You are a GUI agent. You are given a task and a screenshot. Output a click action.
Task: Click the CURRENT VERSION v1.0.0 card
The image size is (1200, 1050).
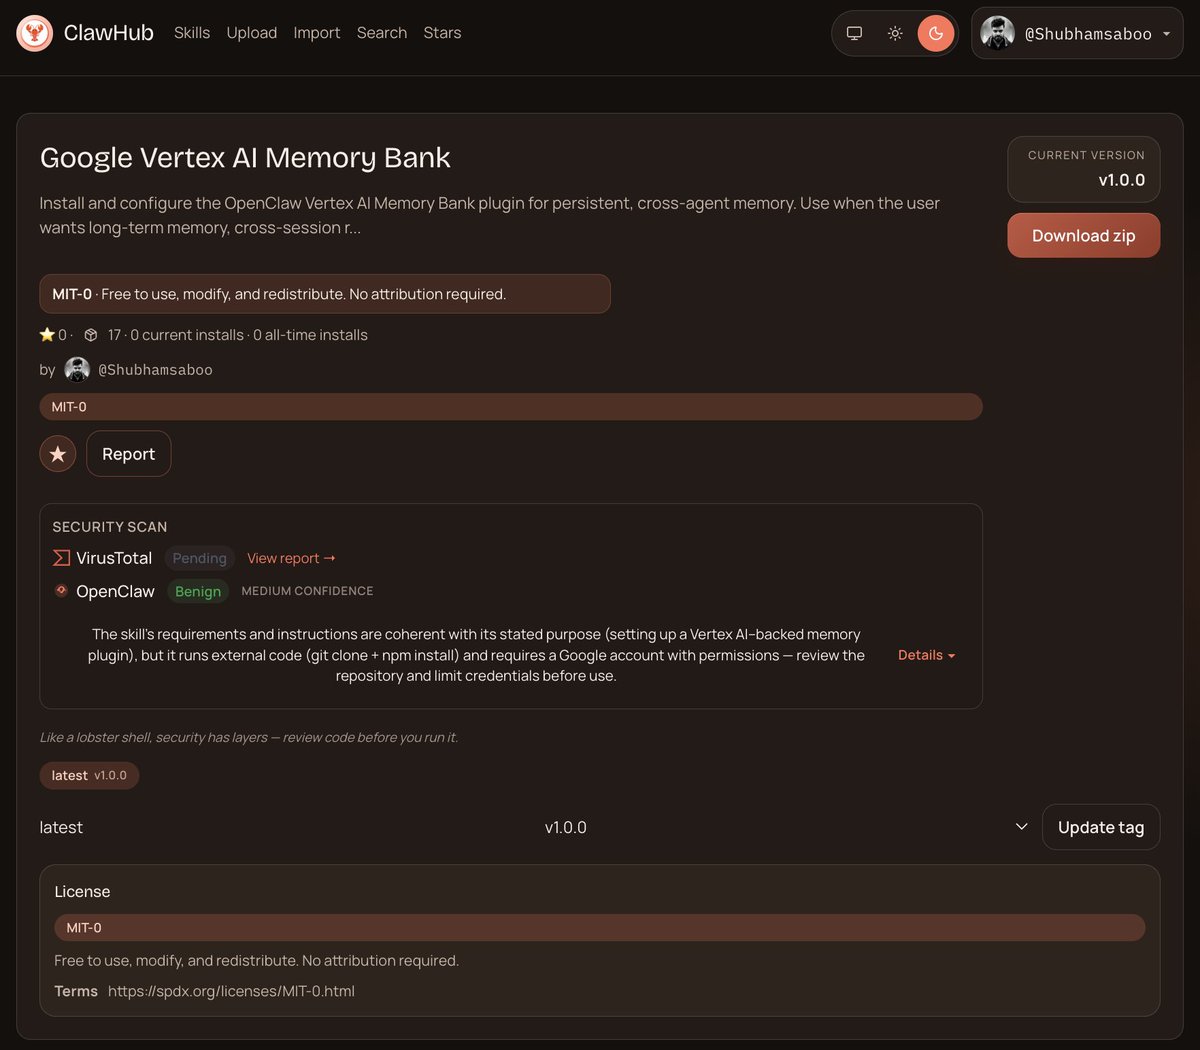pyautogui.click(x=1084, y=169)
